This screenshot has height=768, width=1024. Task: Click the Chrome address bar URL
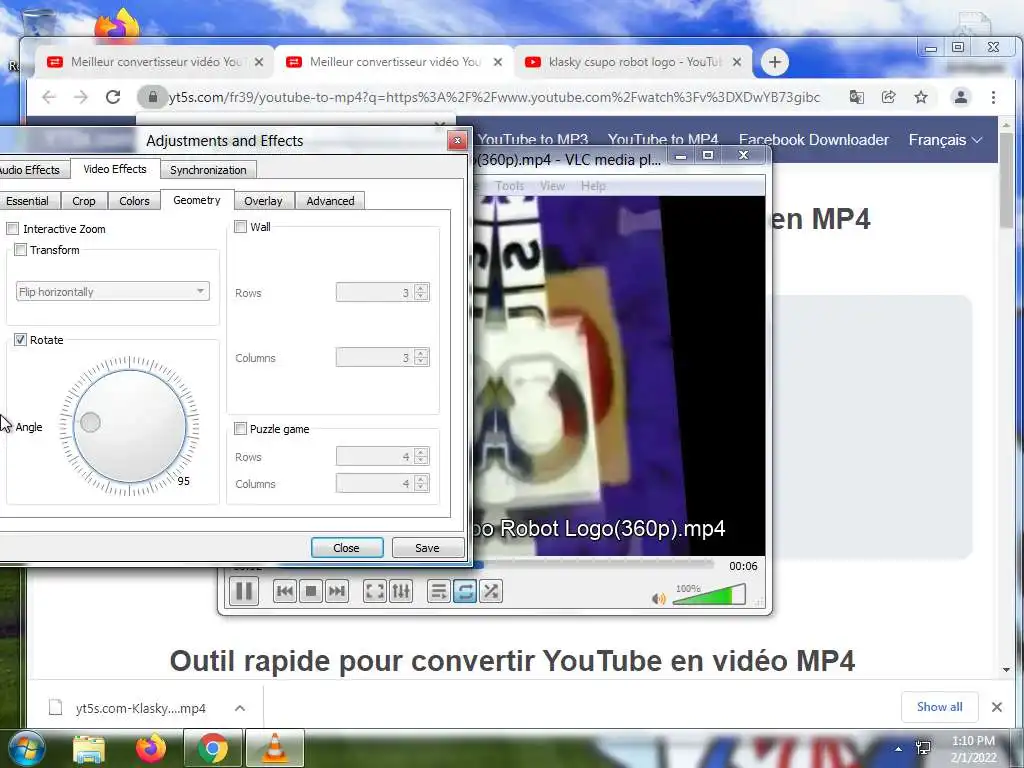coord(494,97)
